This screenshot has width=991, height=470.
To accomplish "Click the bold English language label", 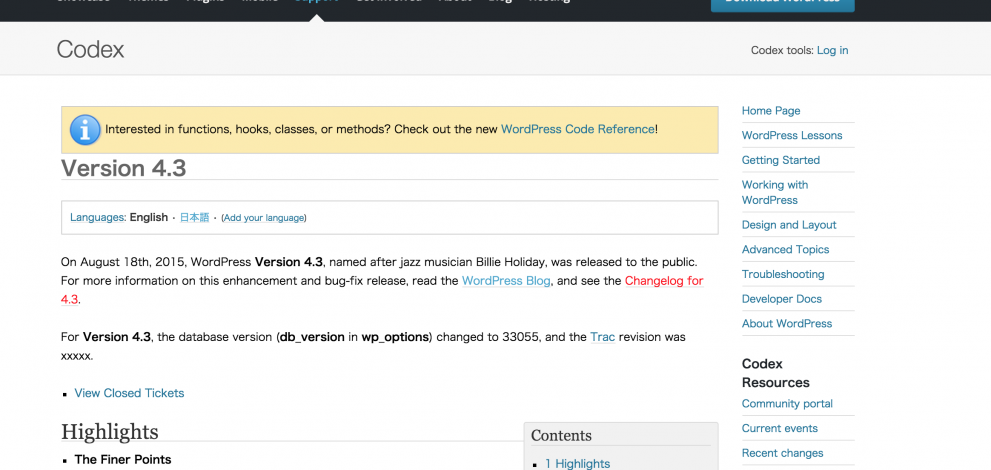I will pos(149,217).
